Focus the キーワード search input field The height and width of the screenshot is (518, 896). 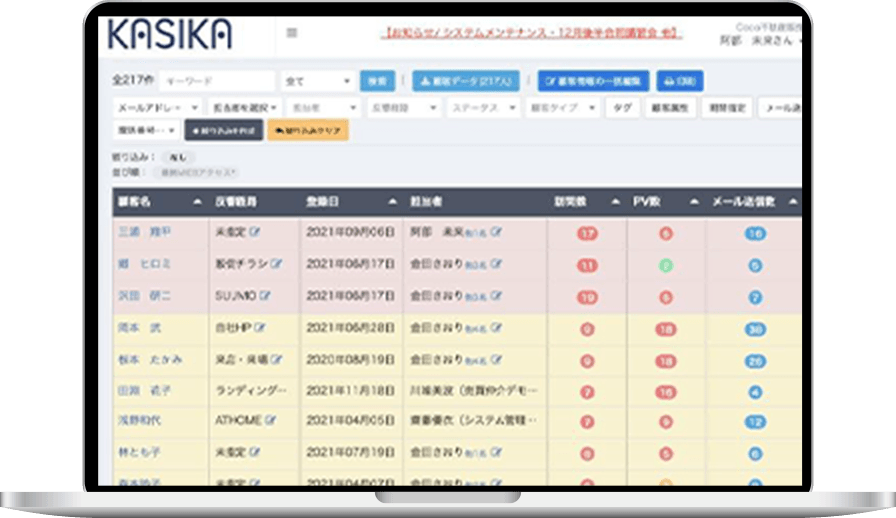[x=217, y=81]
